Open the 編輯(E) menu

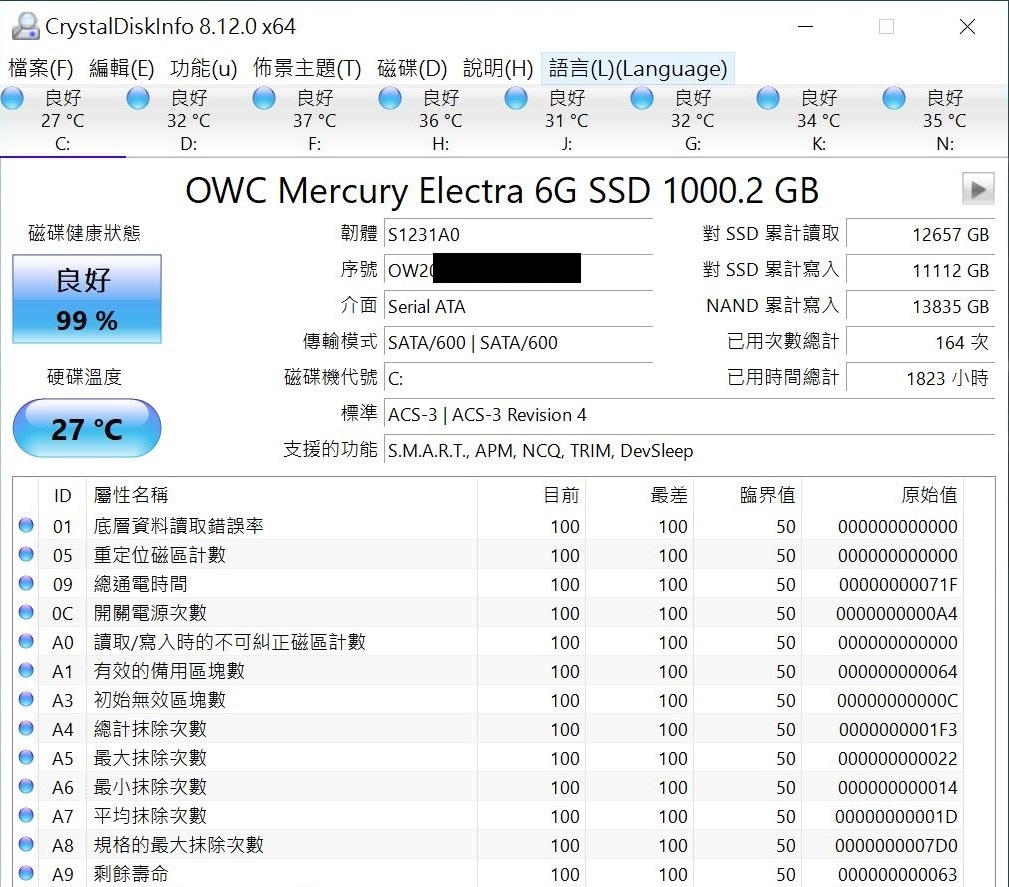click(122, 68)
